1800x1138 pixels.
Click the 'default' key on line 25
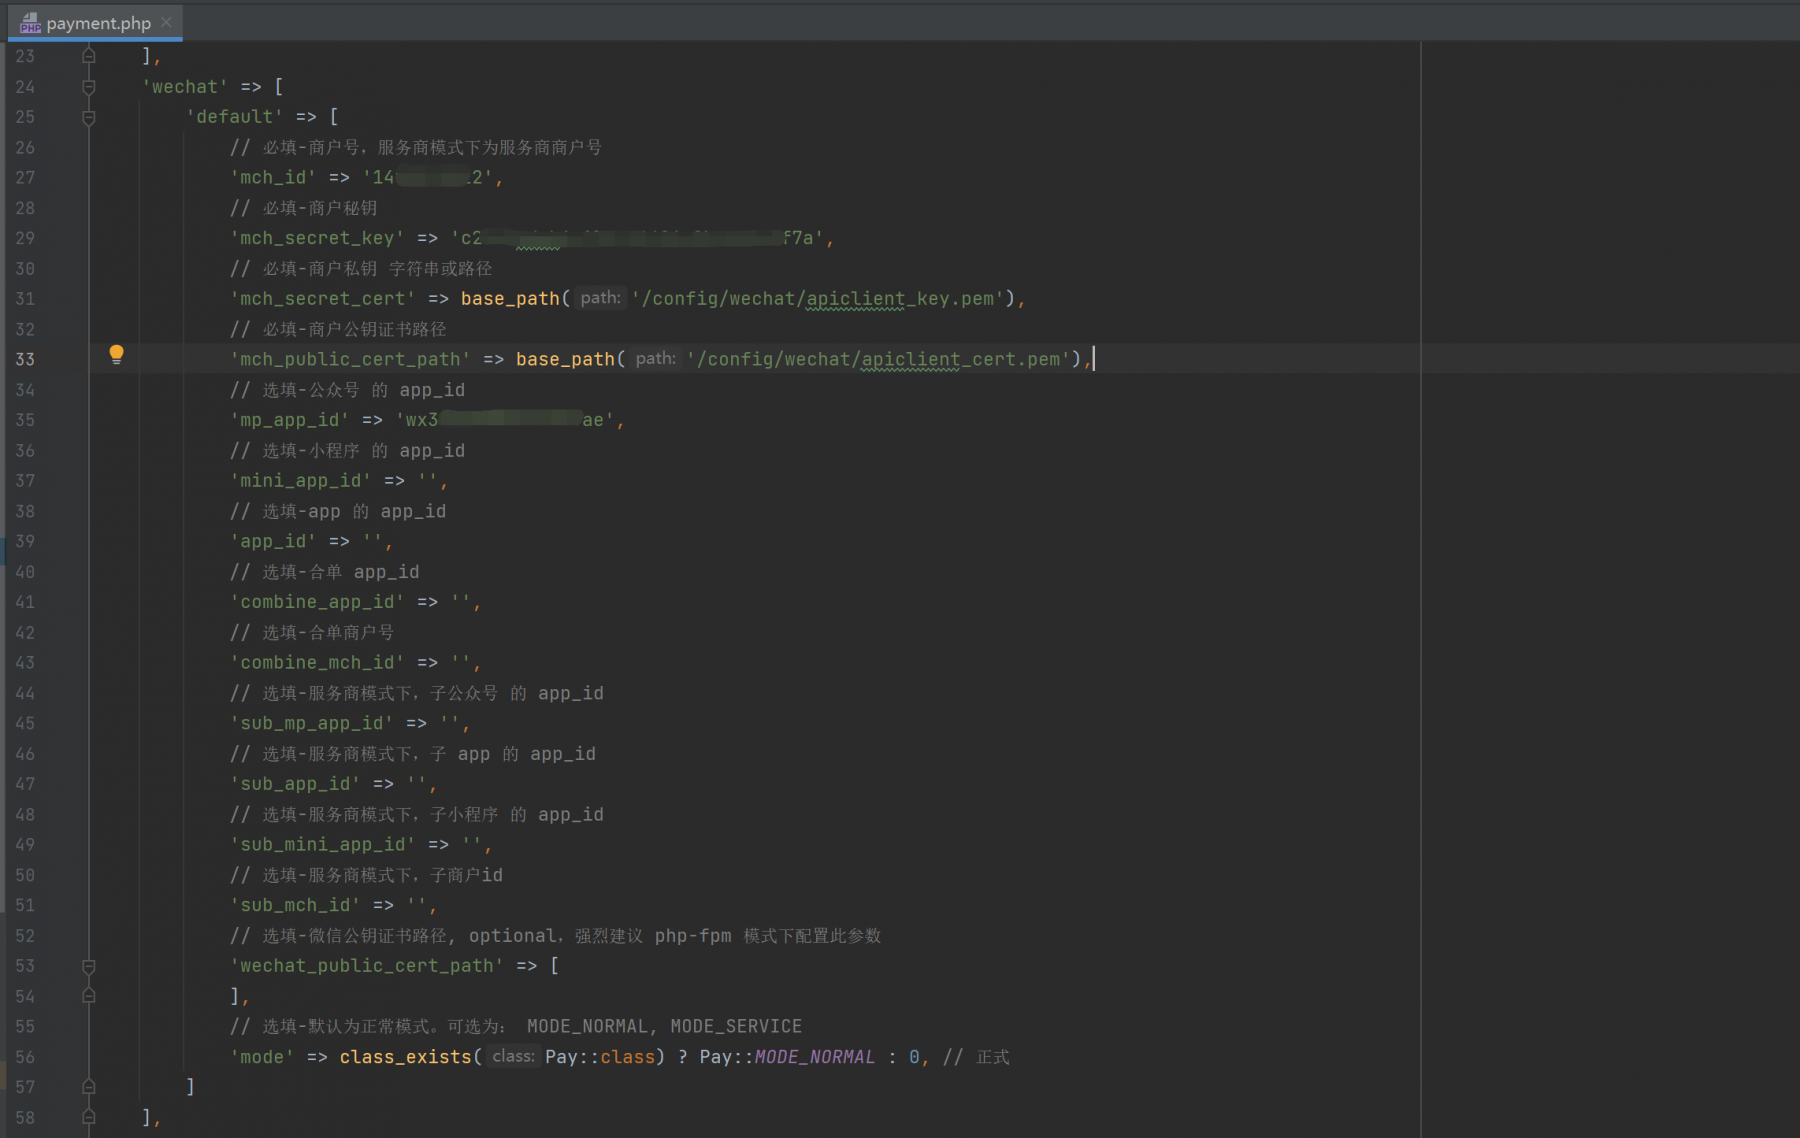click(x=235, y=117)
